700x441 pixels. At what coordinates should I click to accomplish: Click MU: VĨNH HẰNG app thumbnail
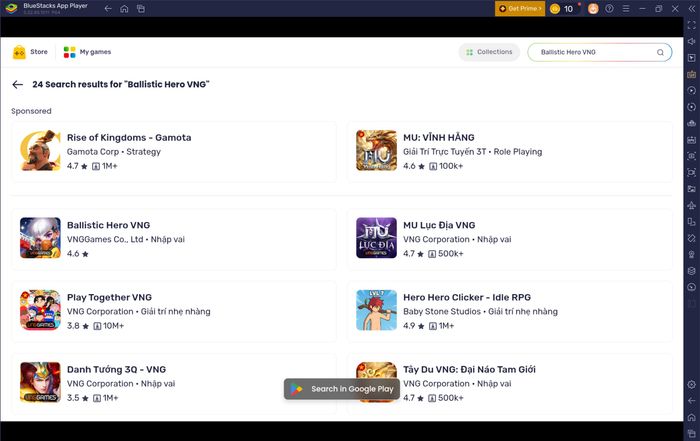point(376,150)
